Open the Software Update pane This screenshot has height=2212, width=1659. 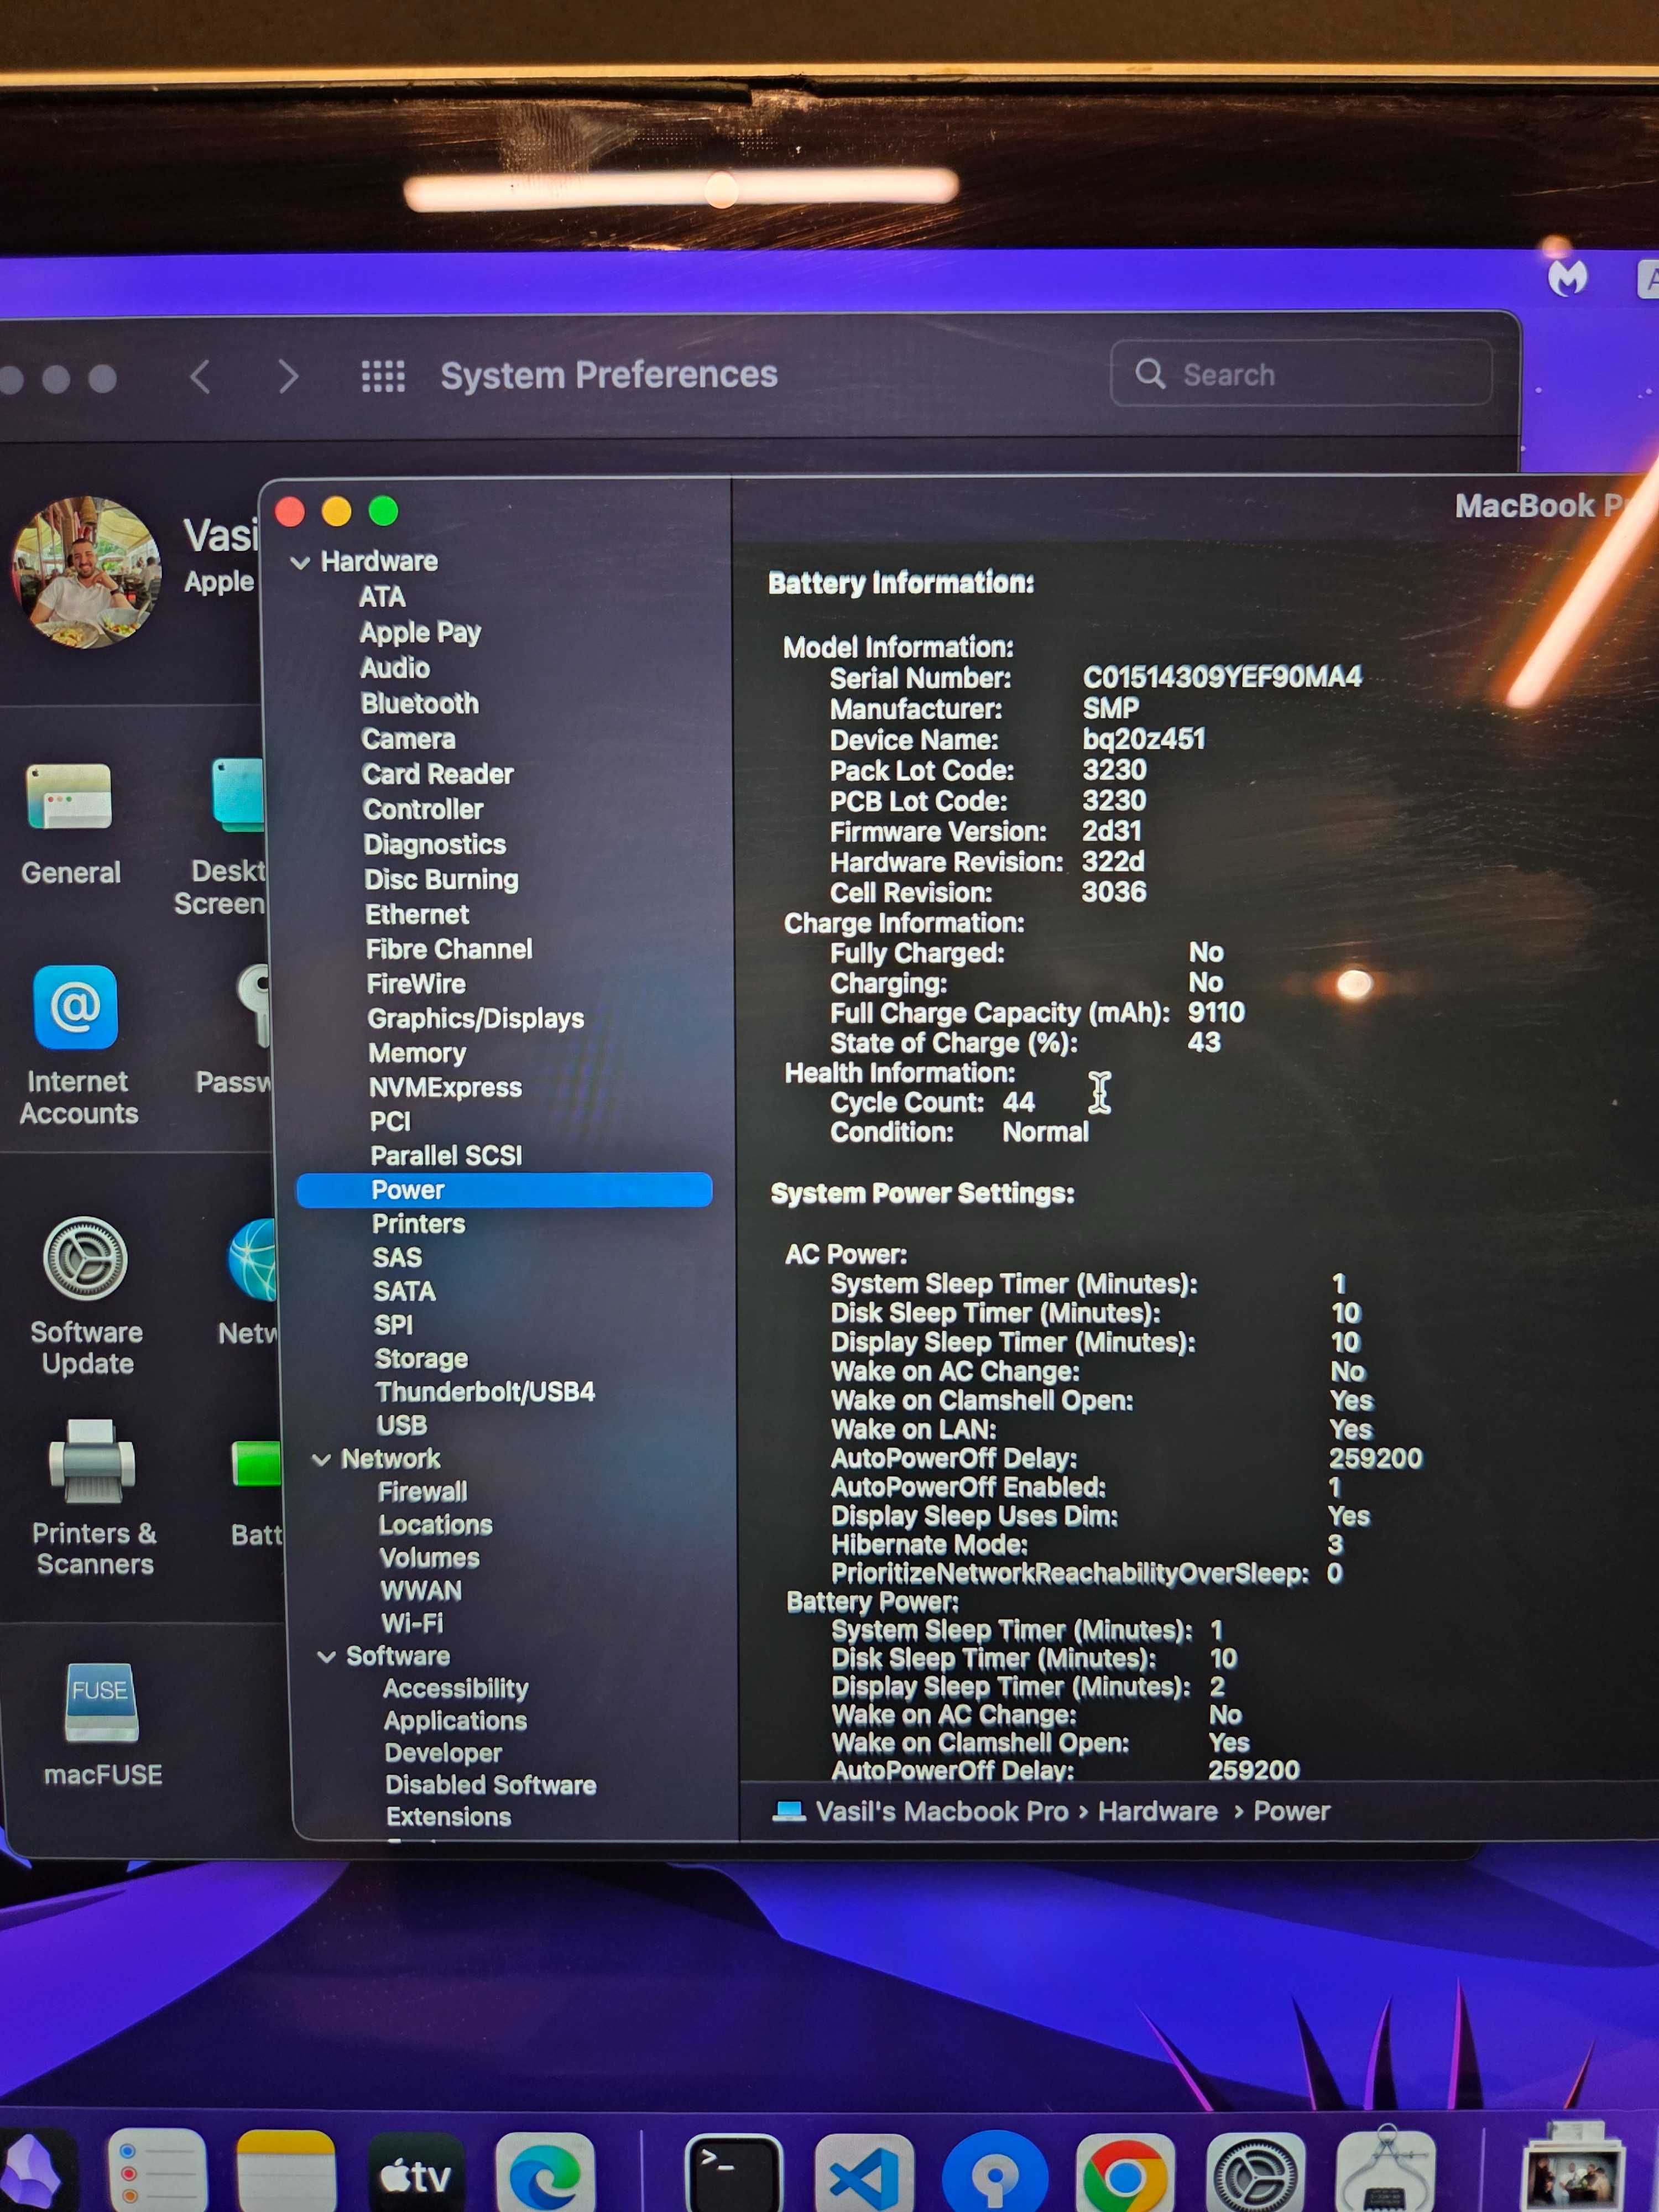click(x=86, y=1296)
